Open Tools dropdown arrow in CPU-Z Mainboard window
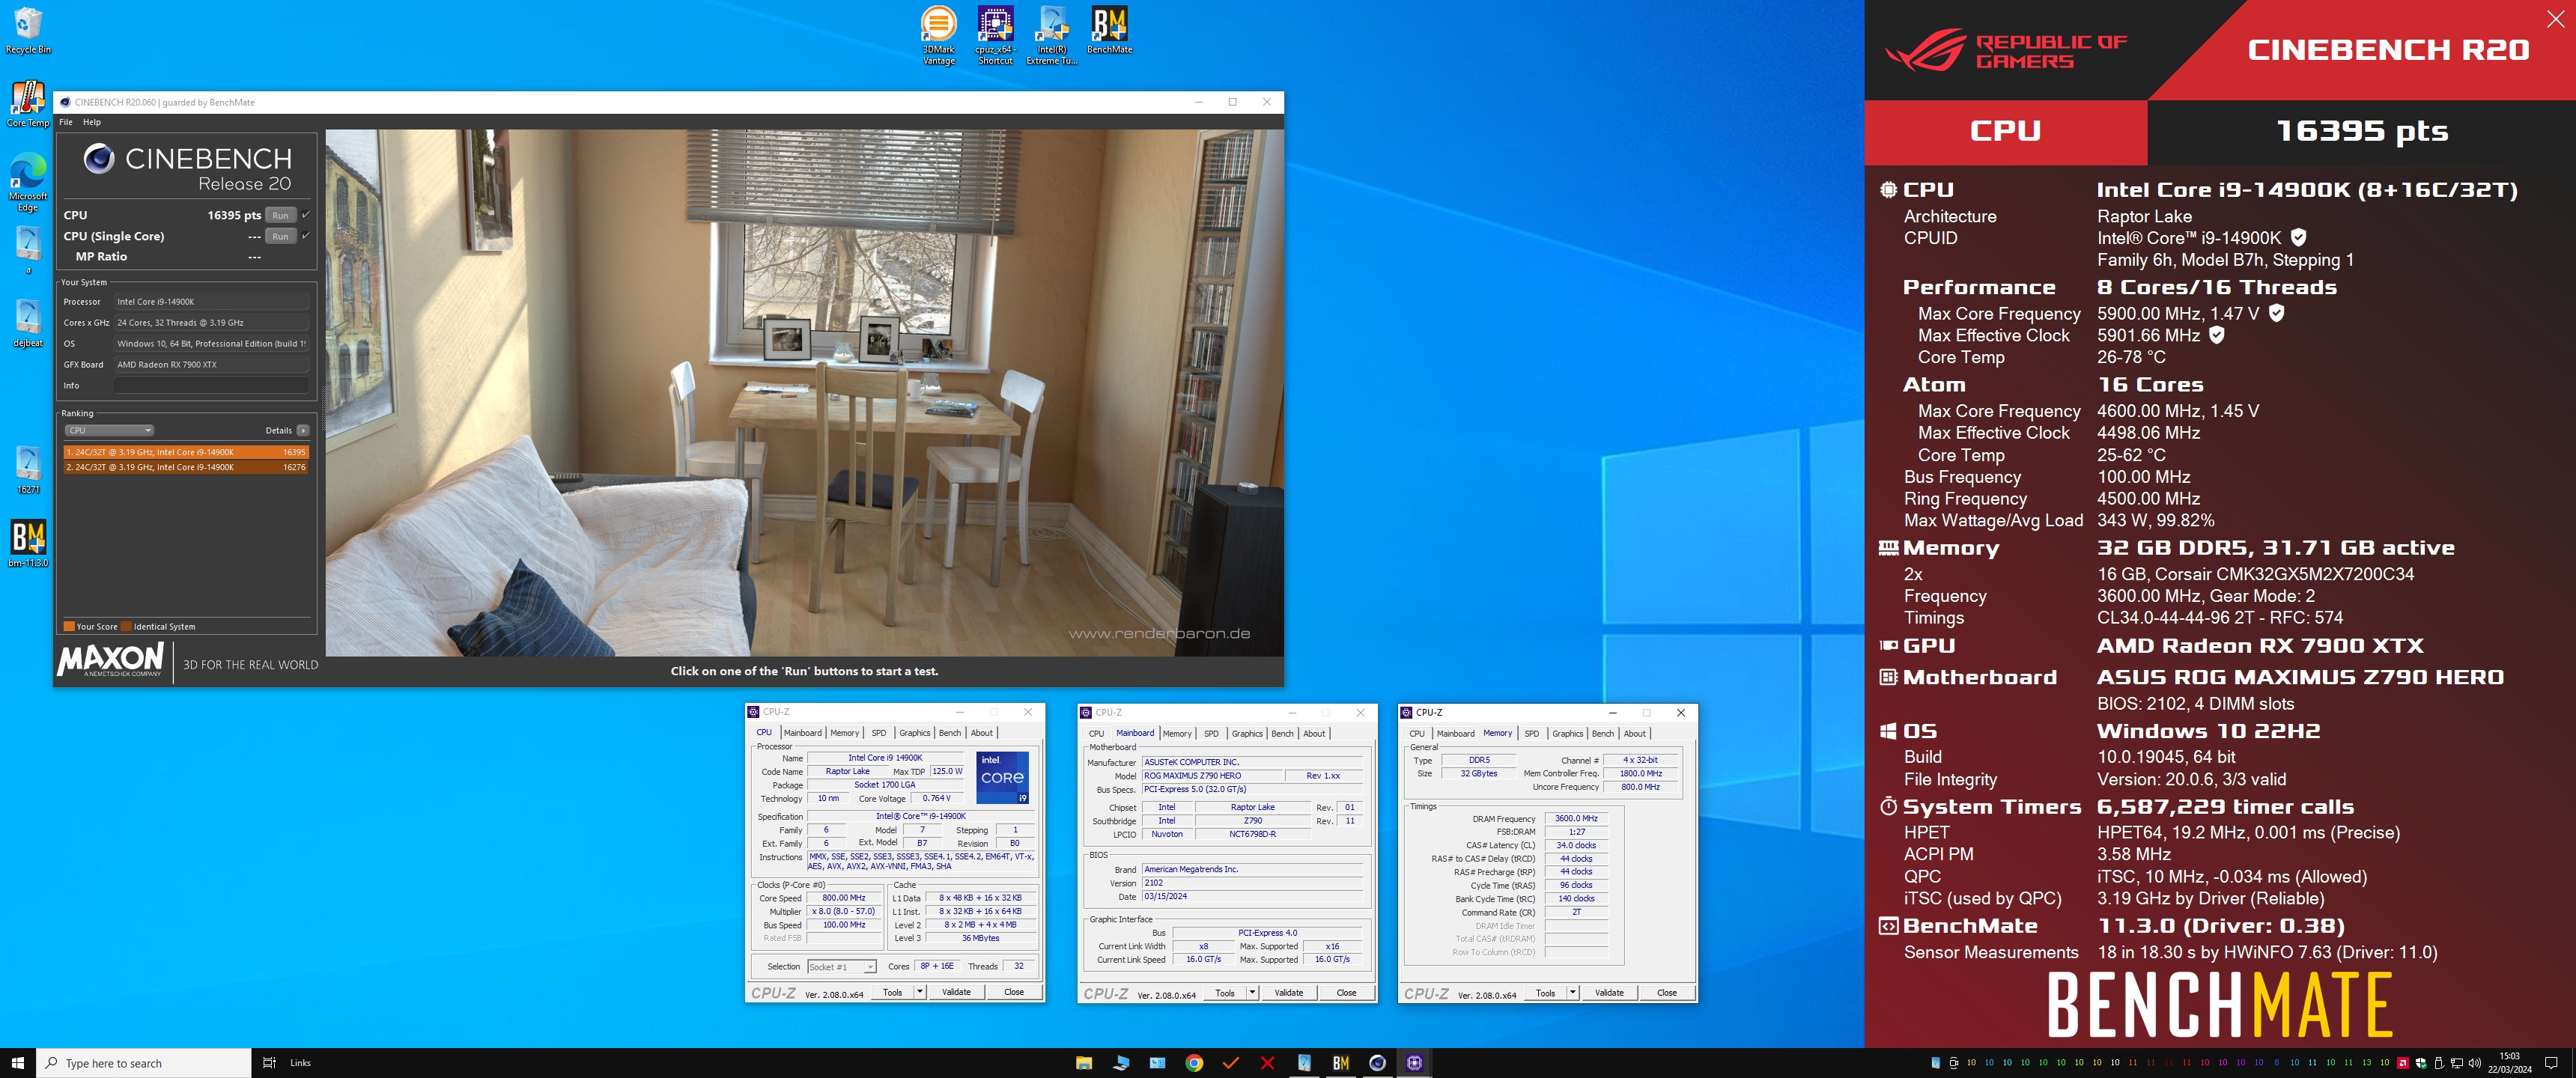The width and height of the screenshot is (2576, 1078). click(x=1252, y=993)
